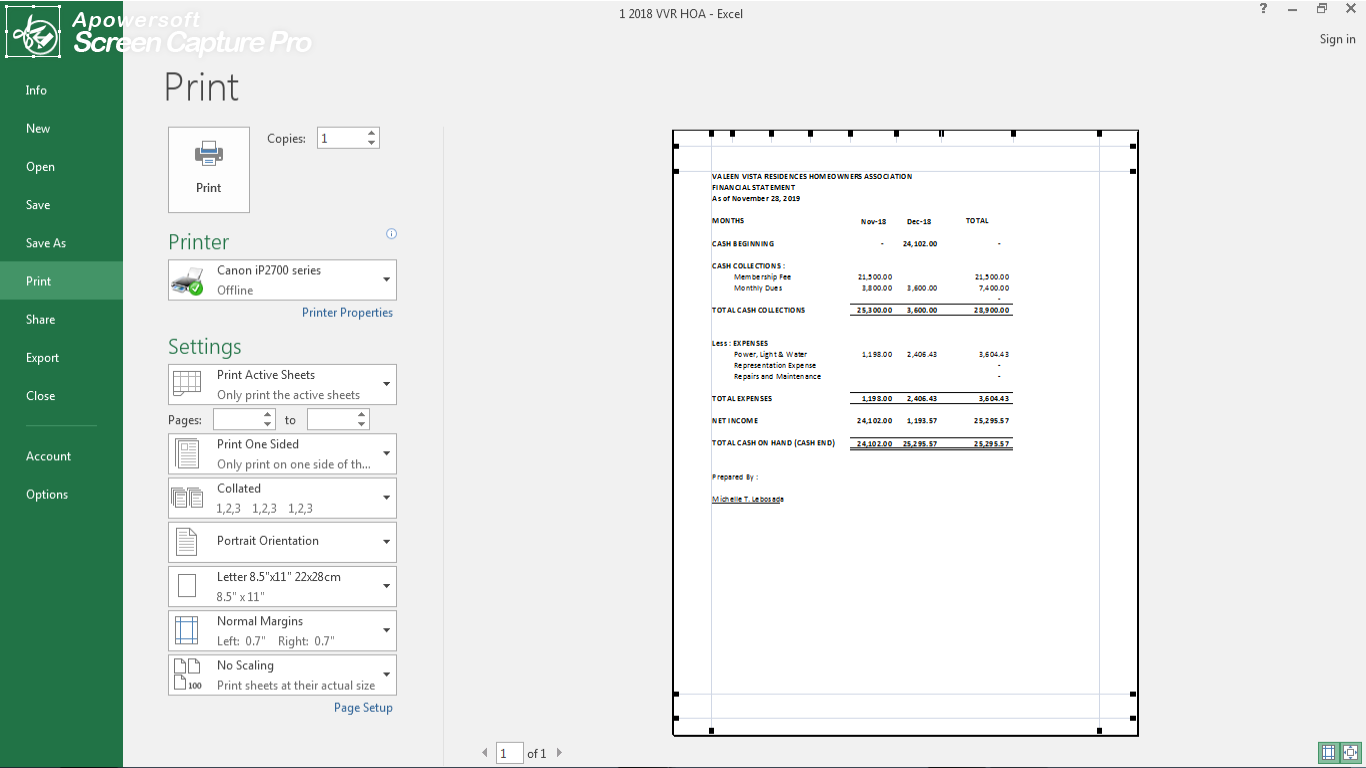Click "FINANCIAL STATEMENT" in the preview

(x=754, y=187)
